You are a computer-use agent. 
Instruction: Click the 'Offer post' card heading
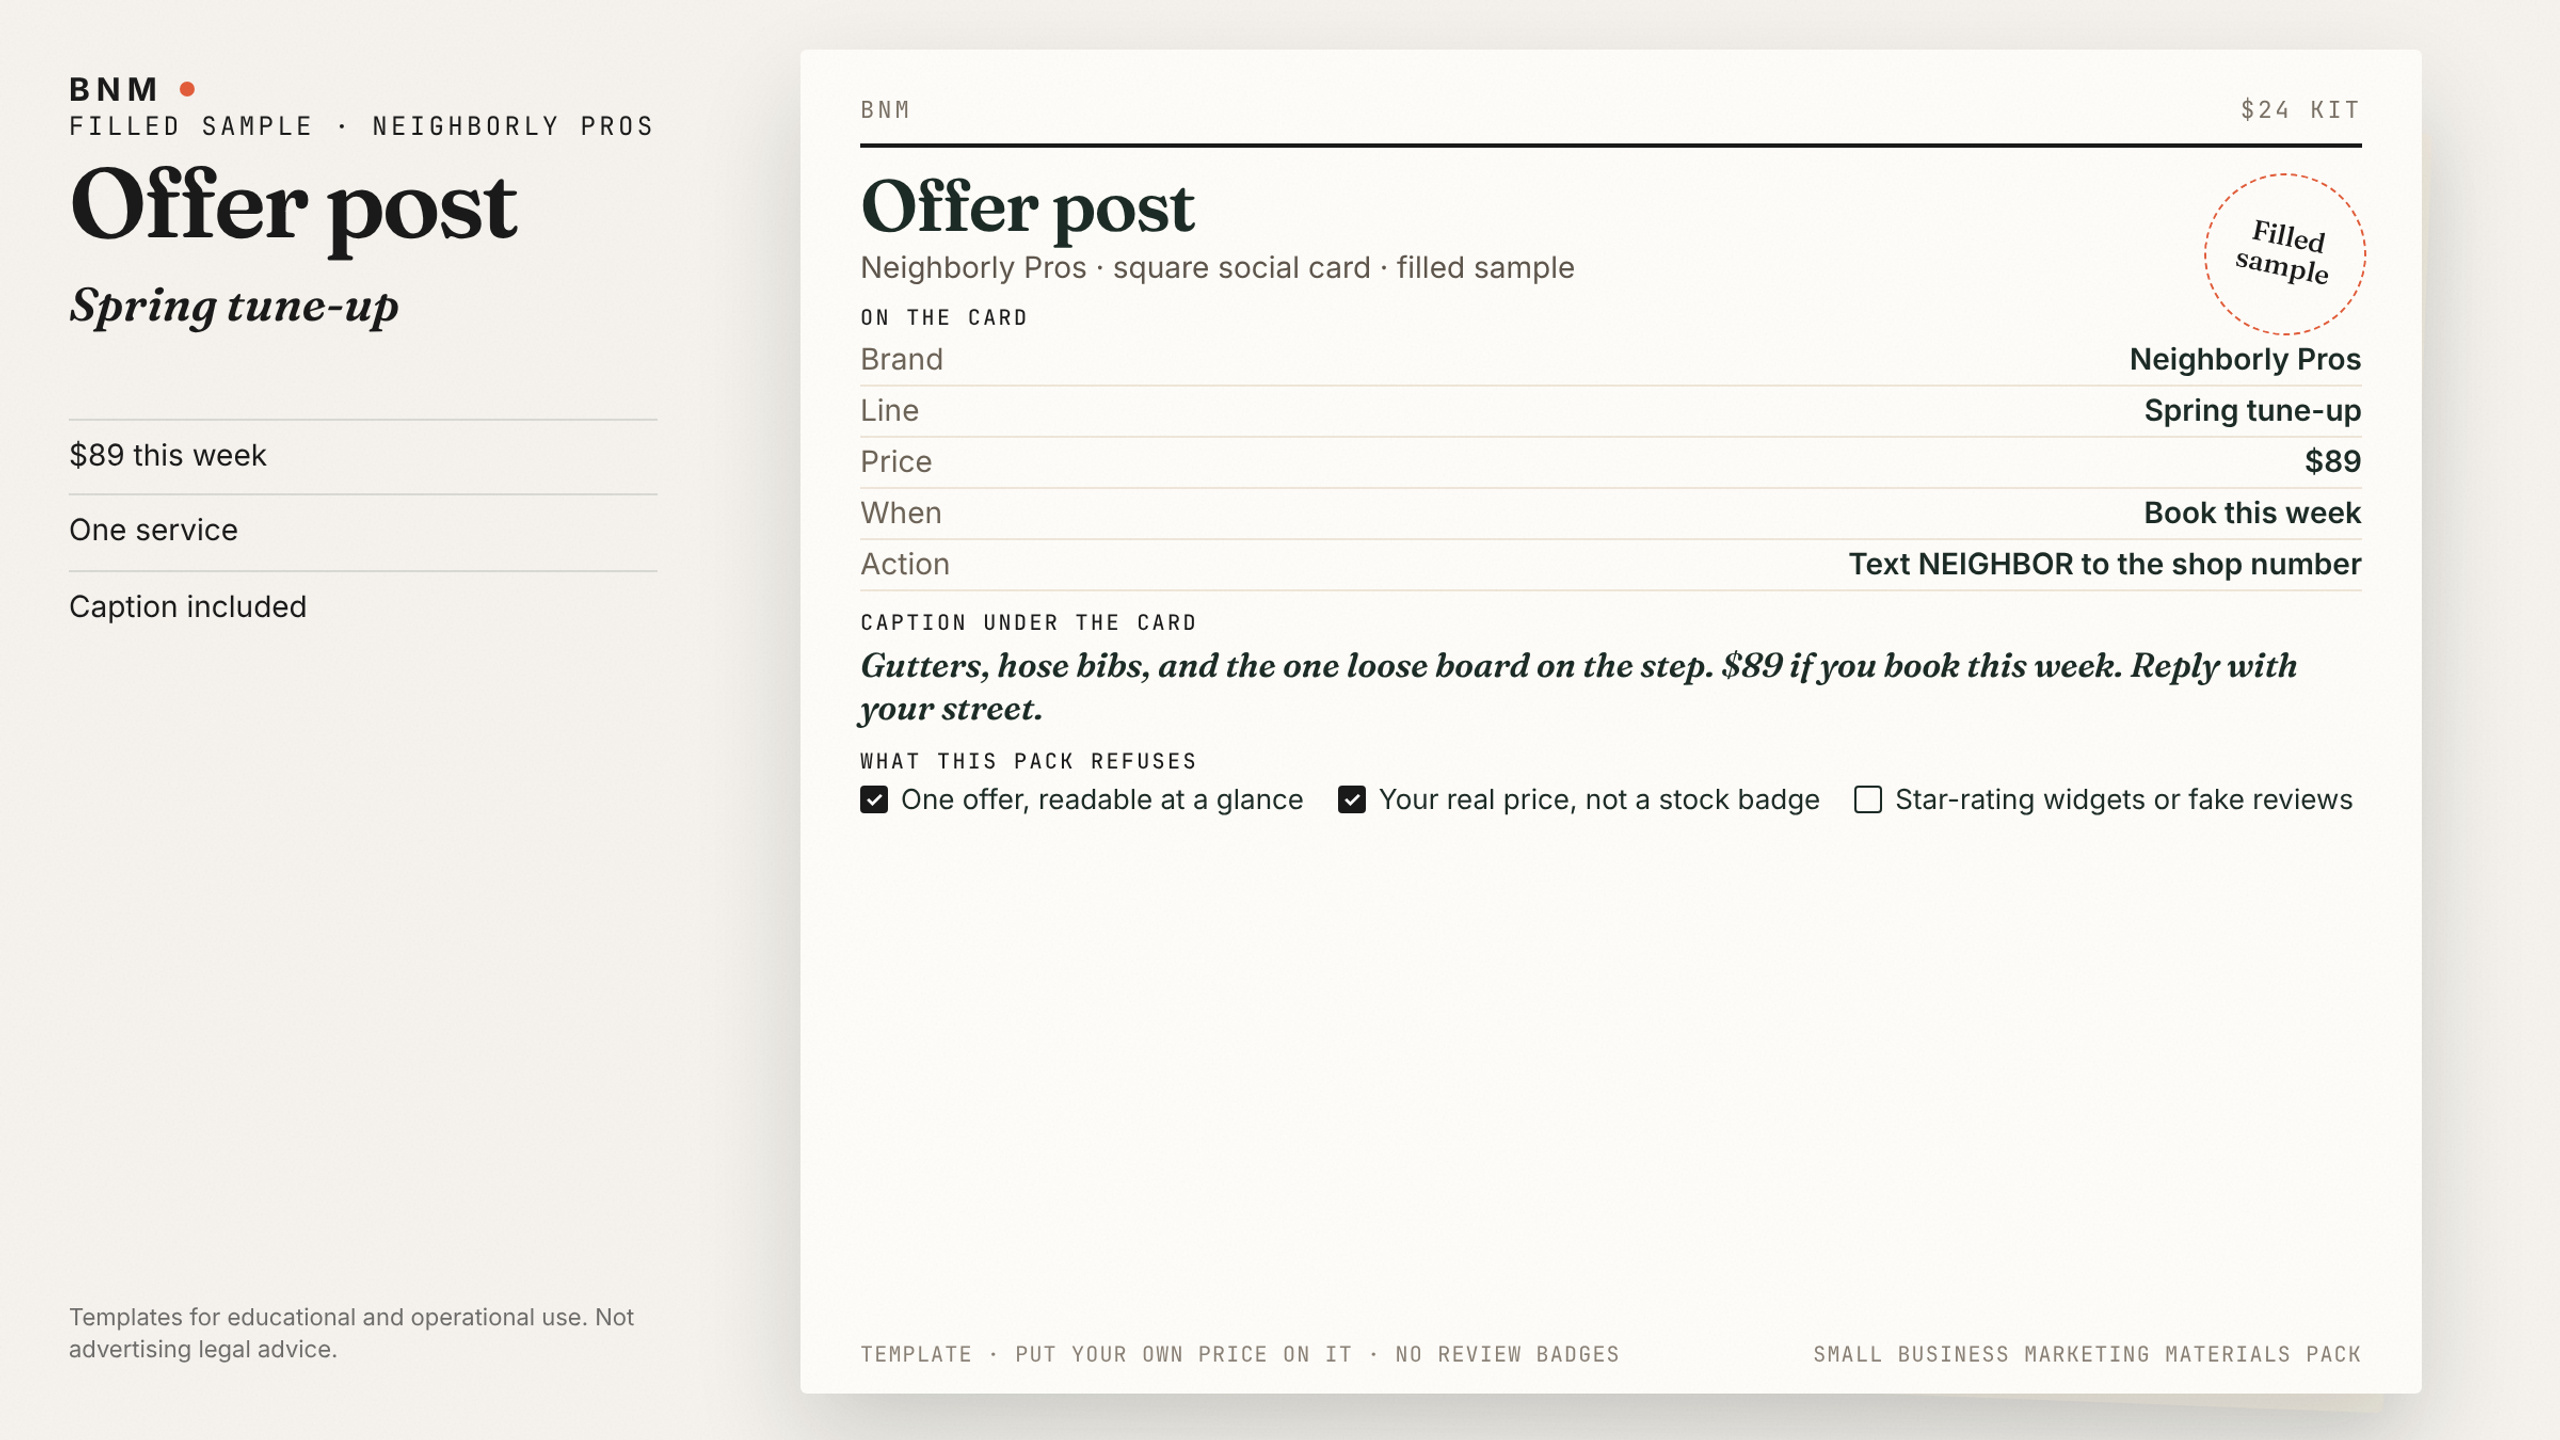pyautogui.click(x=1027, y=207)
